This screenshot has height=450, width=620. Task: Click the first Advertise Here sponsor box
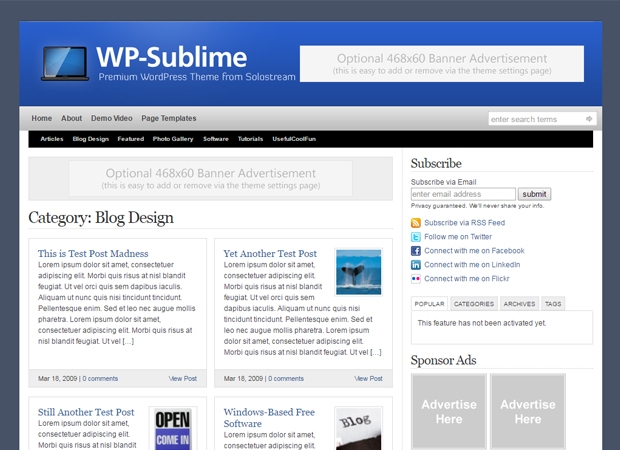click(449, 411)
